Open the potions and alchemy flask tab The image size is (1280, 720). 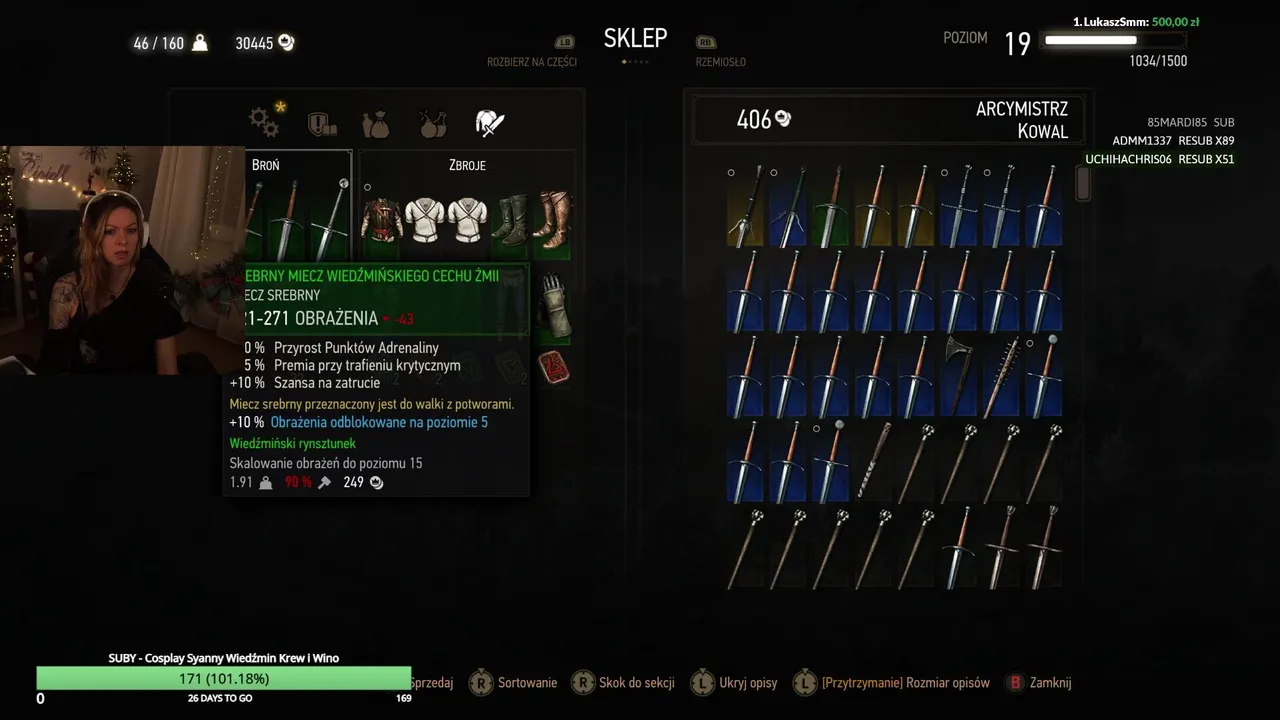(x=433, y=123)
